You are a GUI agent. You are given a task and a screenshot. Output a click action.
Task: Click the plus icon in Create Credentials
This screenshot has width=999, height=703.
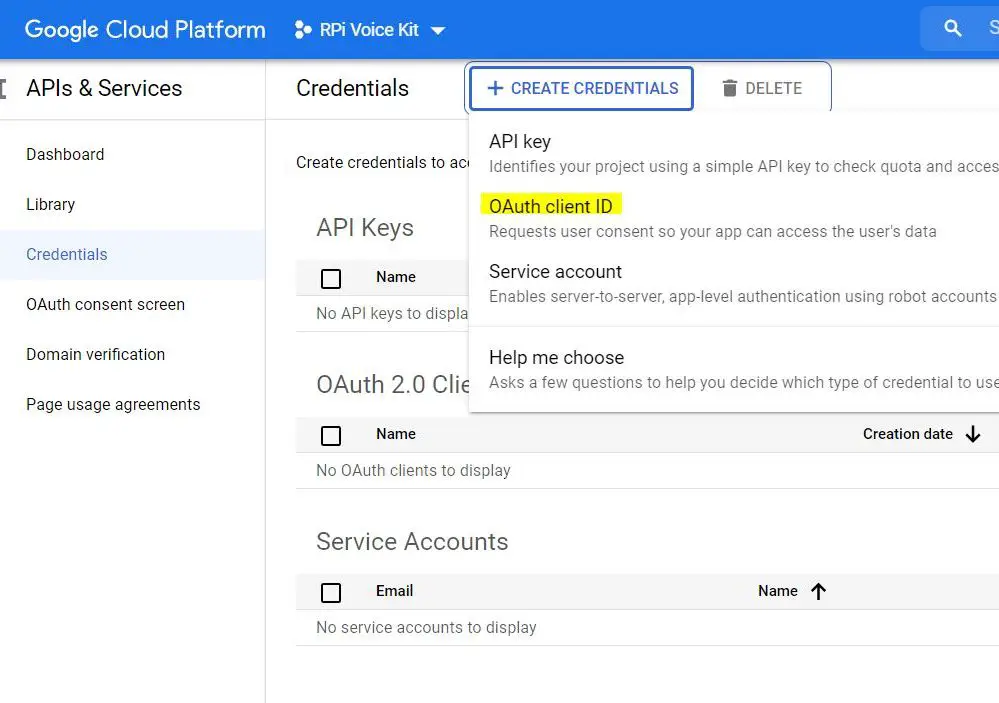[495, 88]
